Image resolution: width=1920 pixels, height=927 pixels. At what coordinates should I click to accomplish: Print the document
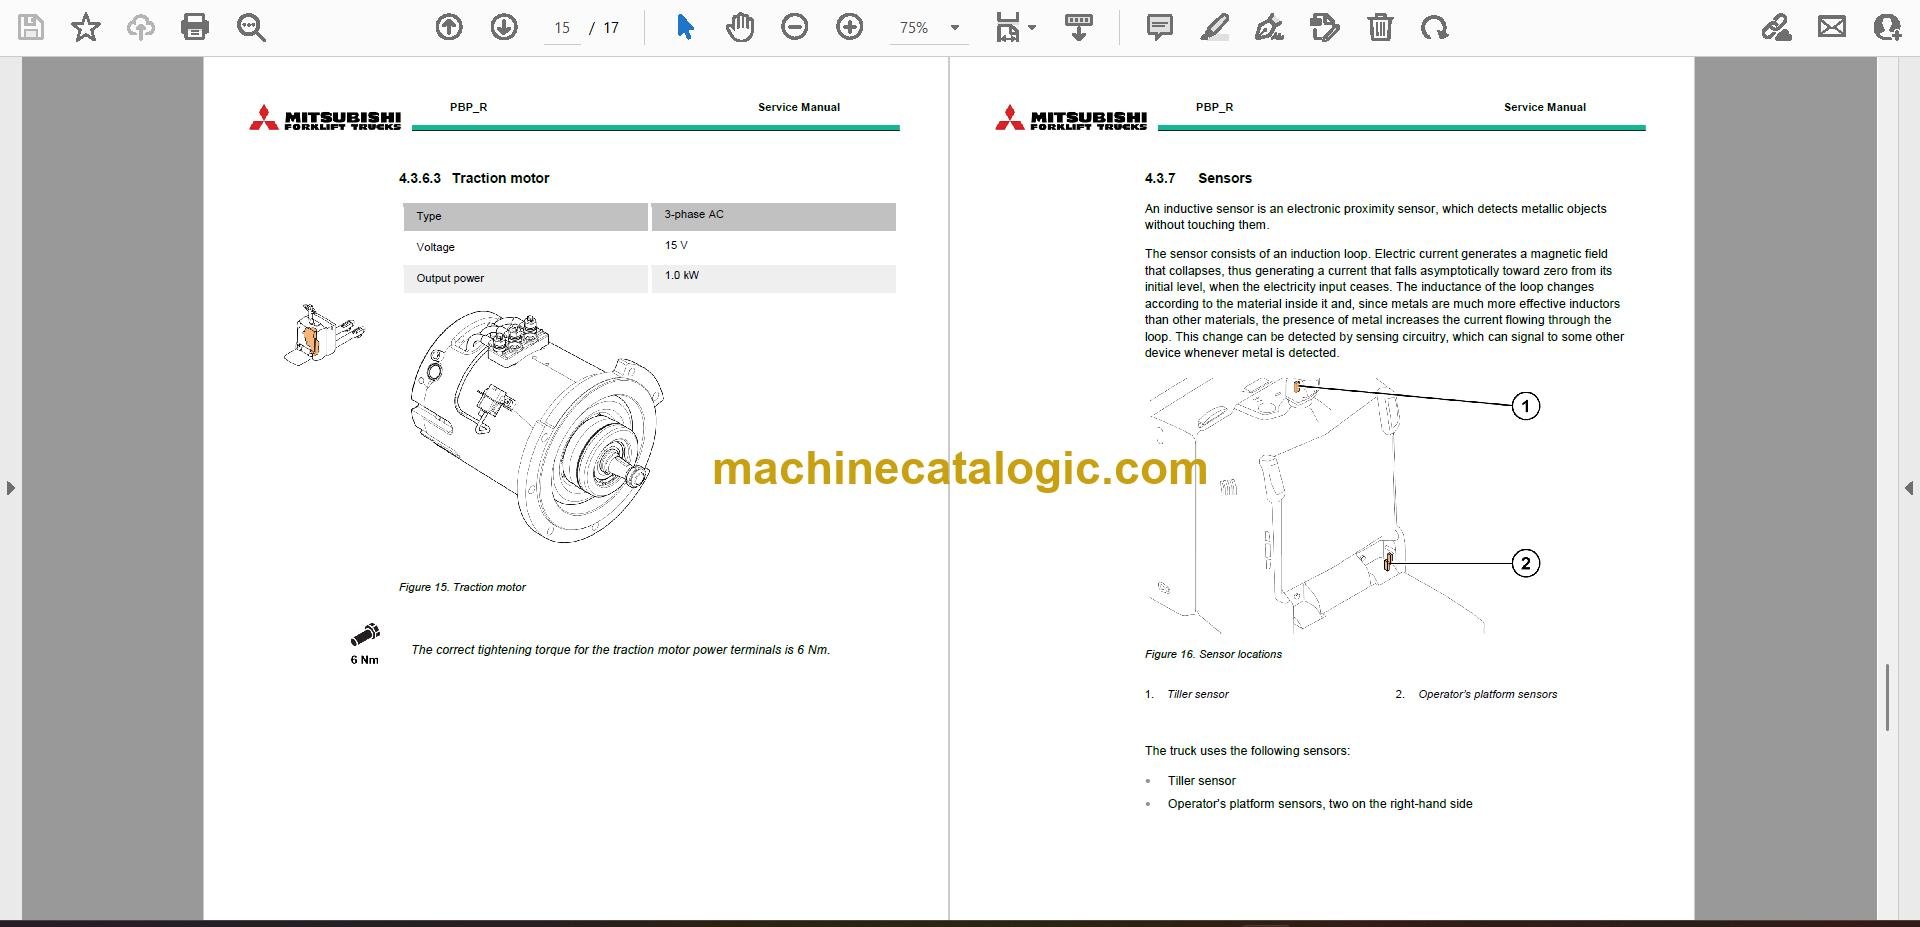pyautogui.click(x=195, y=27)
